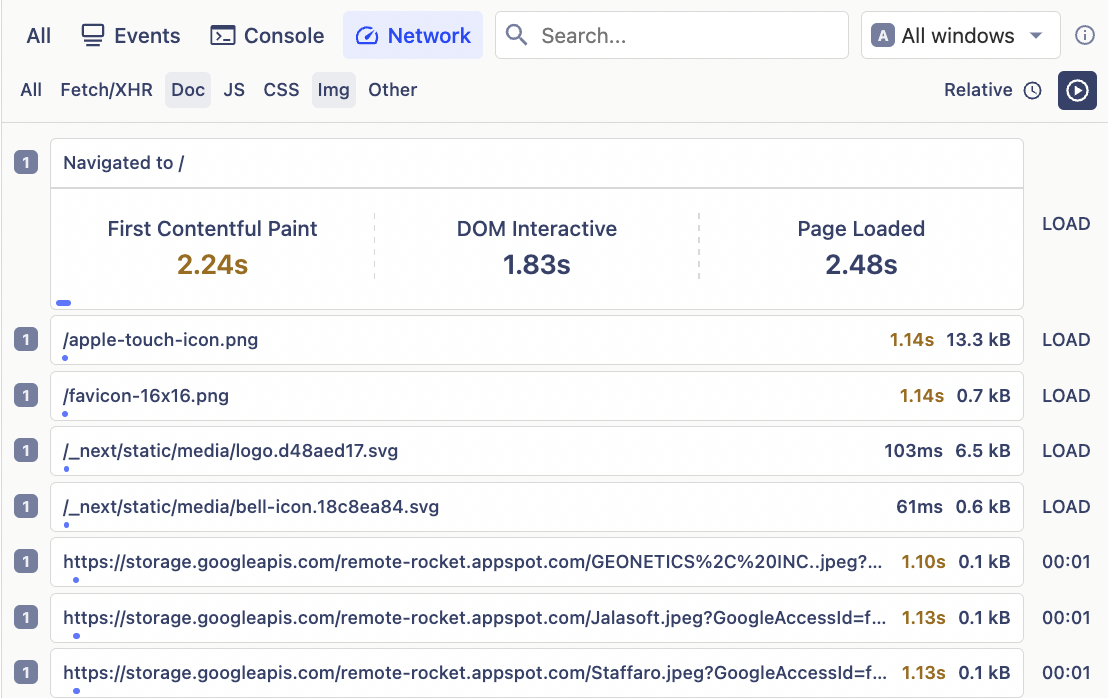
Task: Open the info icon at top right
Action: point(1086,35)
